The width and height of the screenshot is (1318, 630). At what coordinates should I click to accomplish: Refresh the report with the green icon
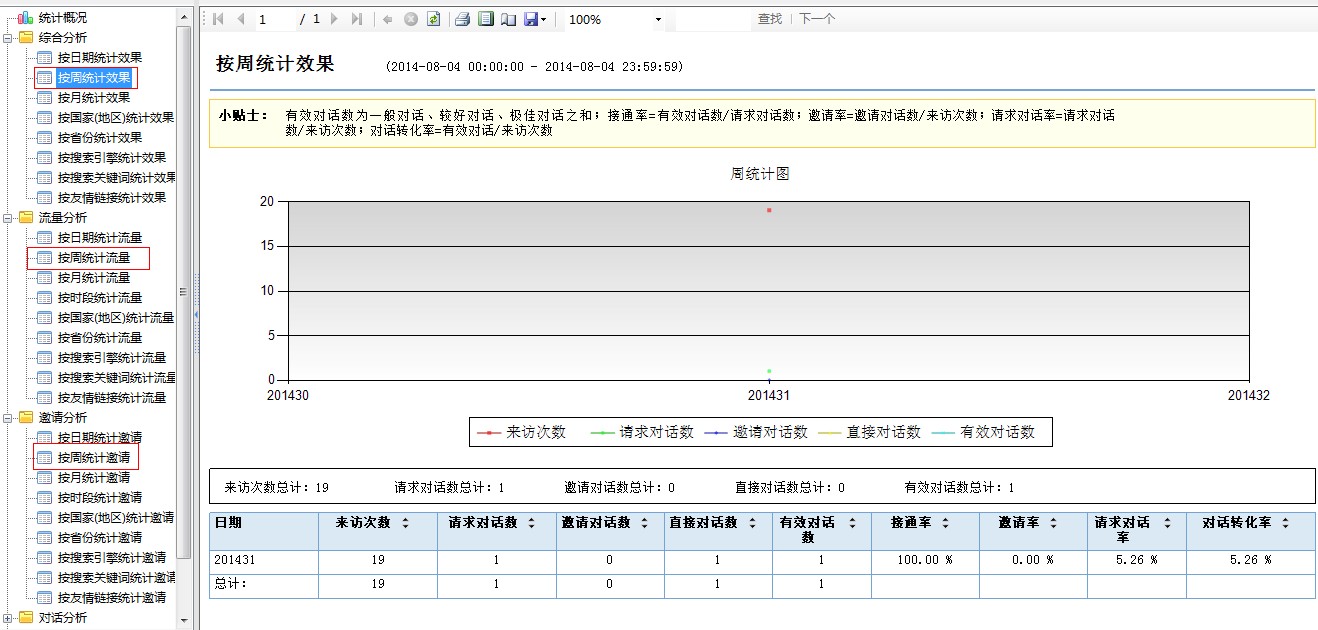pos(433,19)
